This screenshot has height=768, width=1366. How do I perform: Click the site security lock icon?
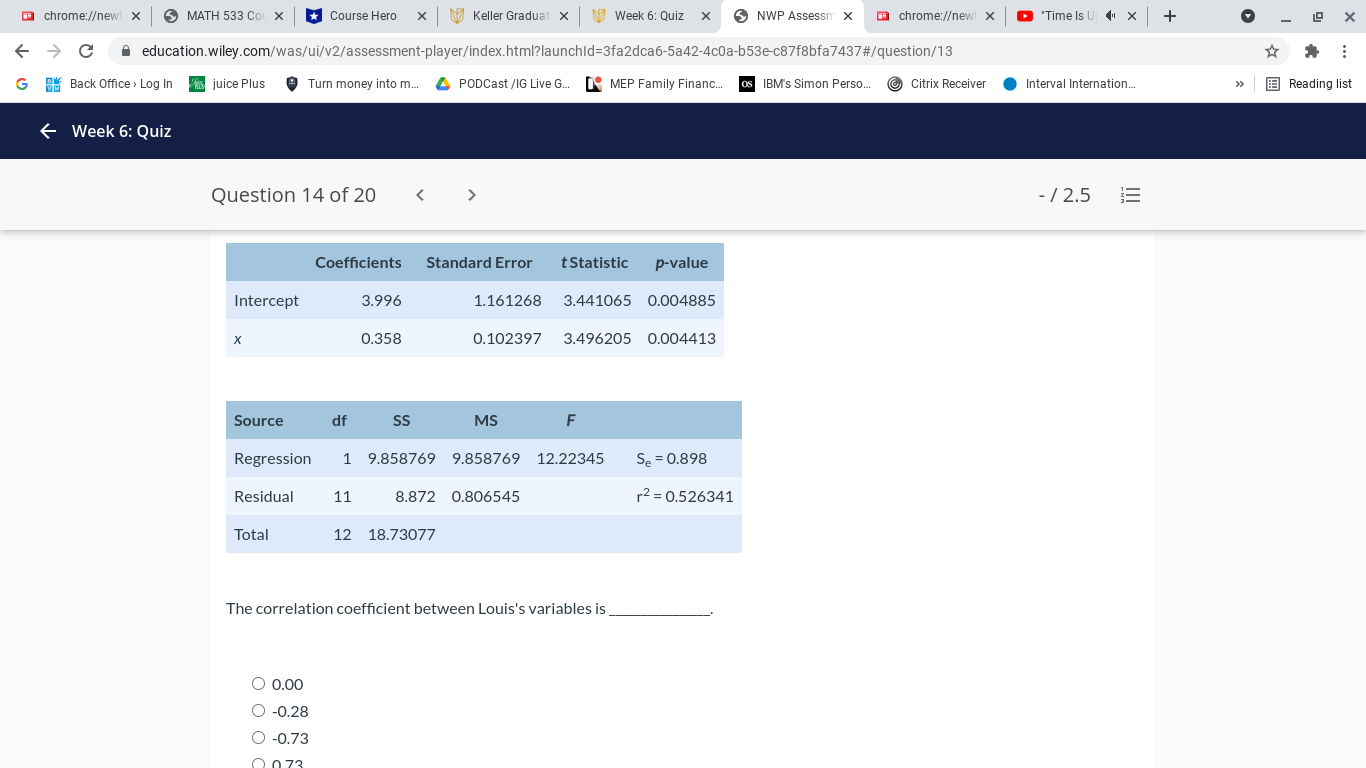pyautogui.click(x=126, y=51)
